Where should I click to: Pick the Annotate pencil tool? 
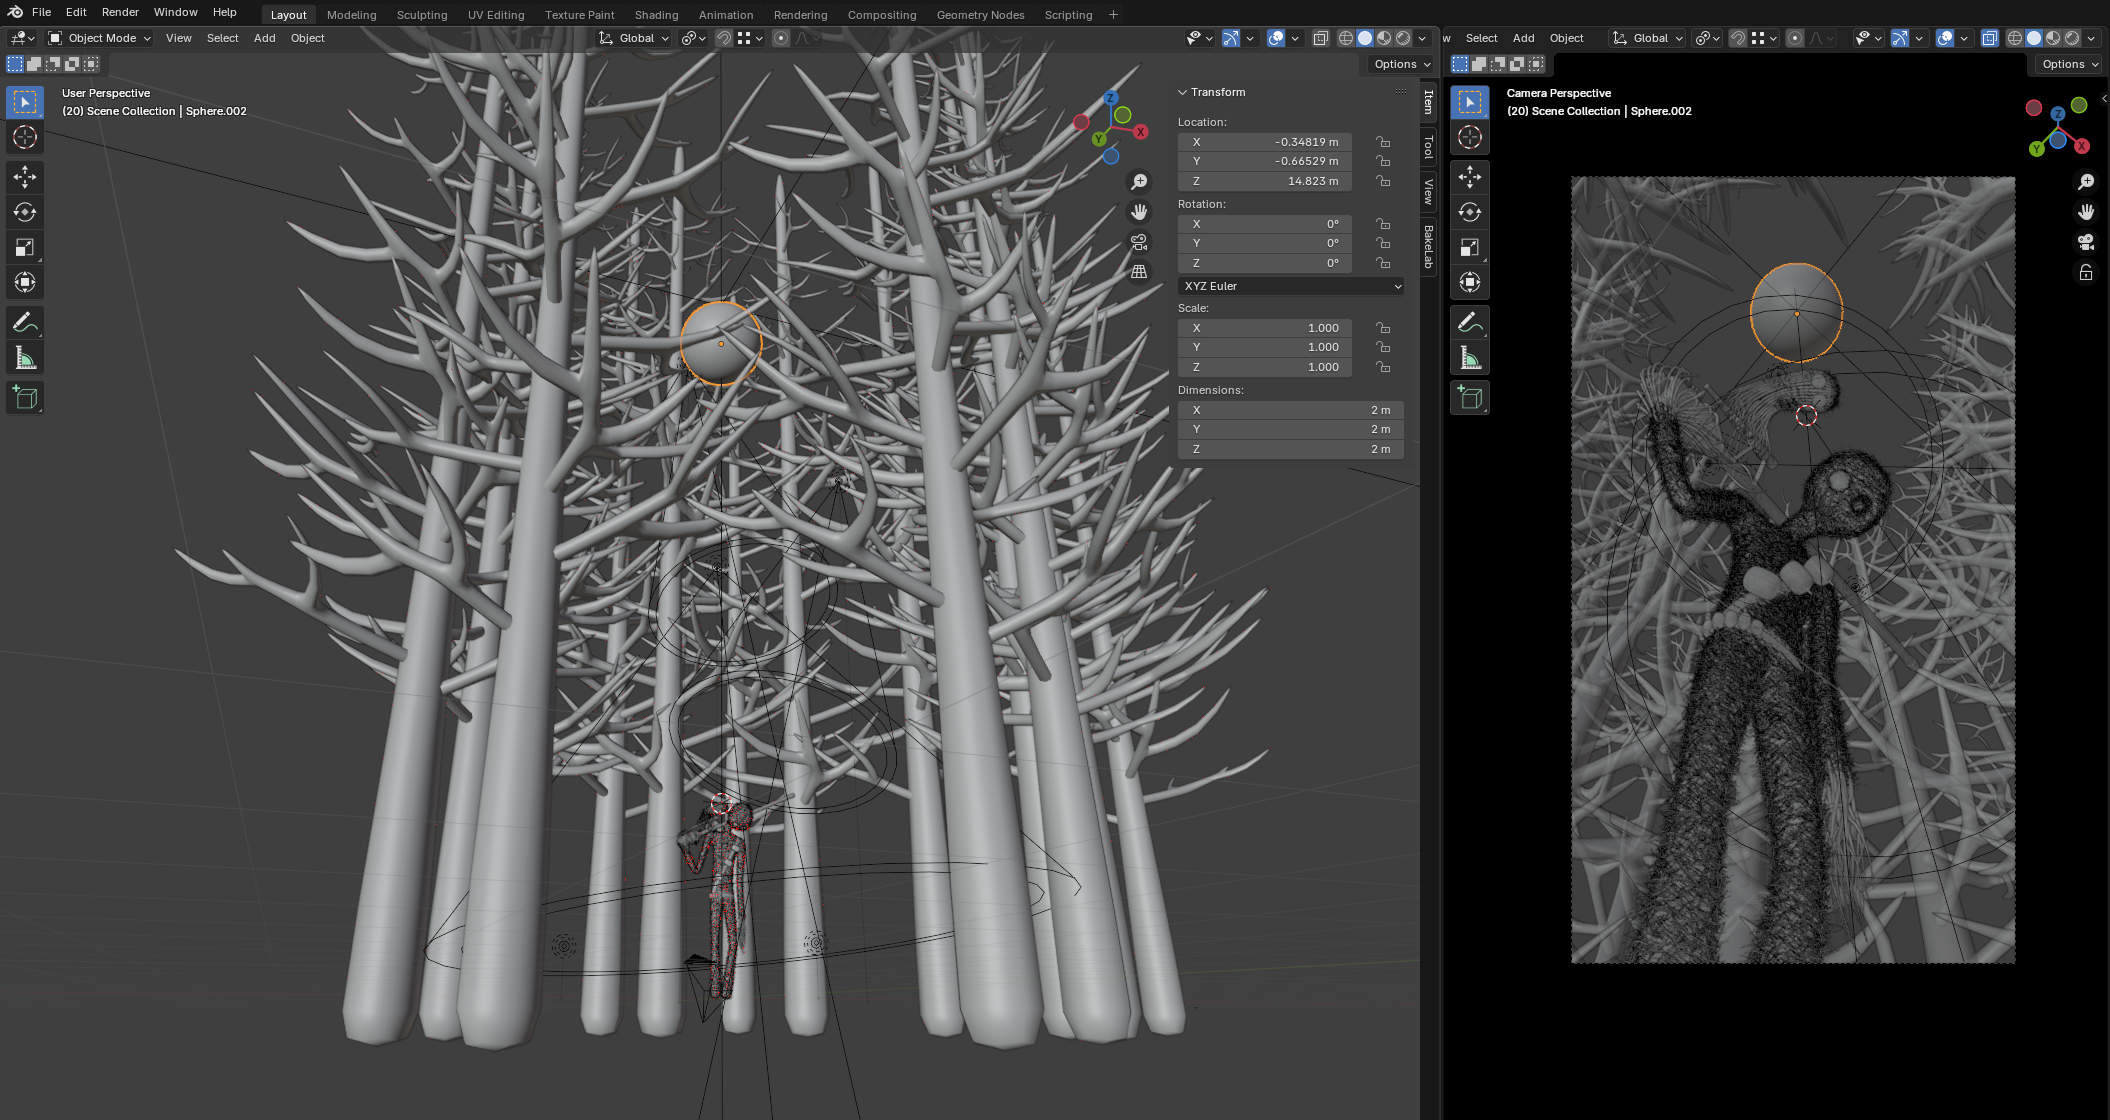click(25, 323)
